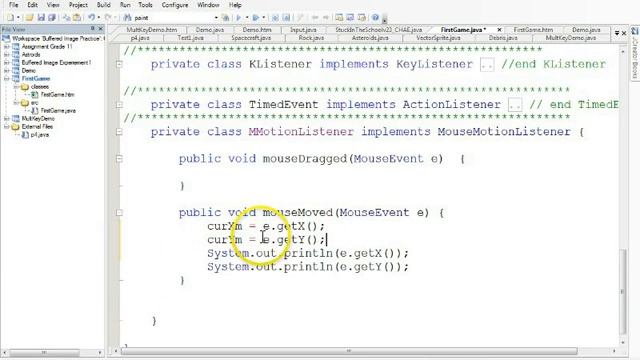Click the Undo arrow icon

[x=91, y=18]
